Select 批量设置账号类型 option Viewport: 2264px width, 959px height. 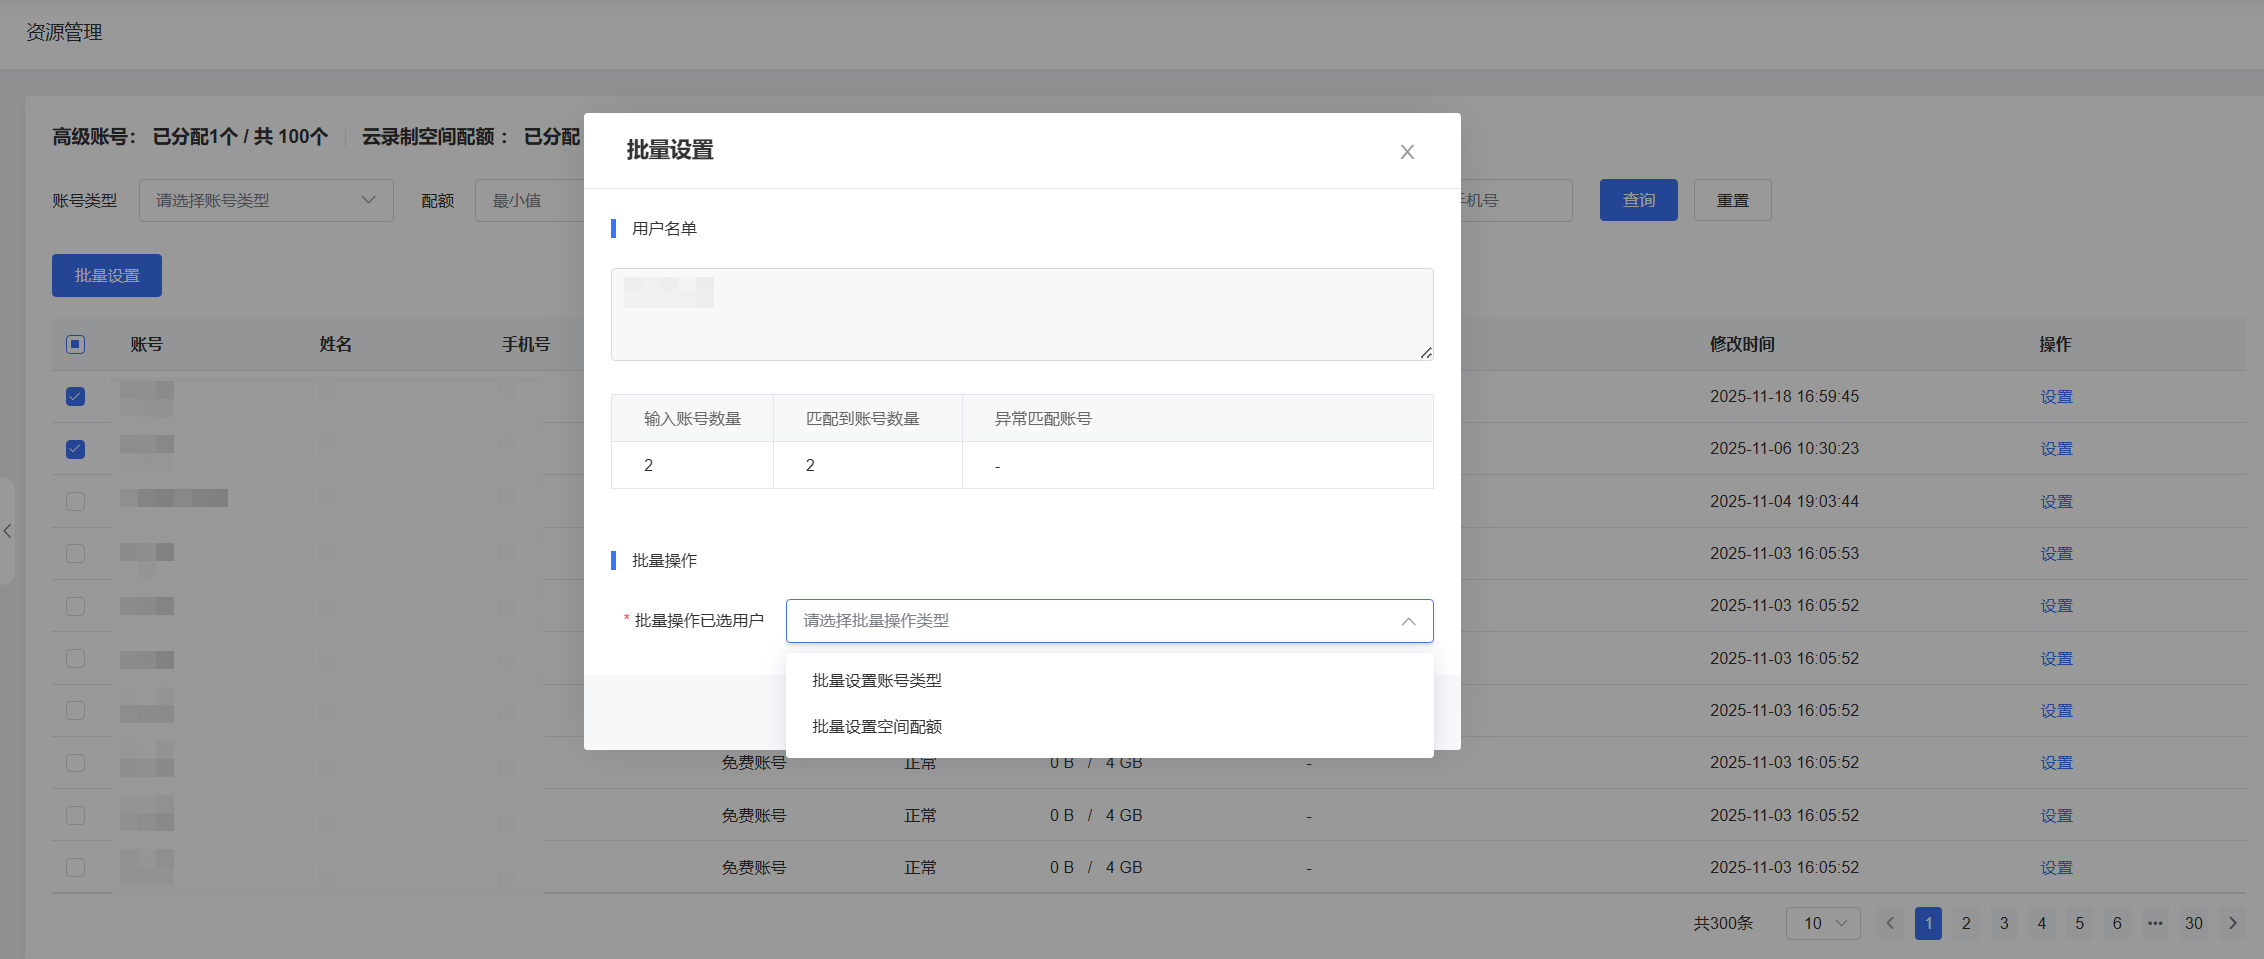pos(876,681)
